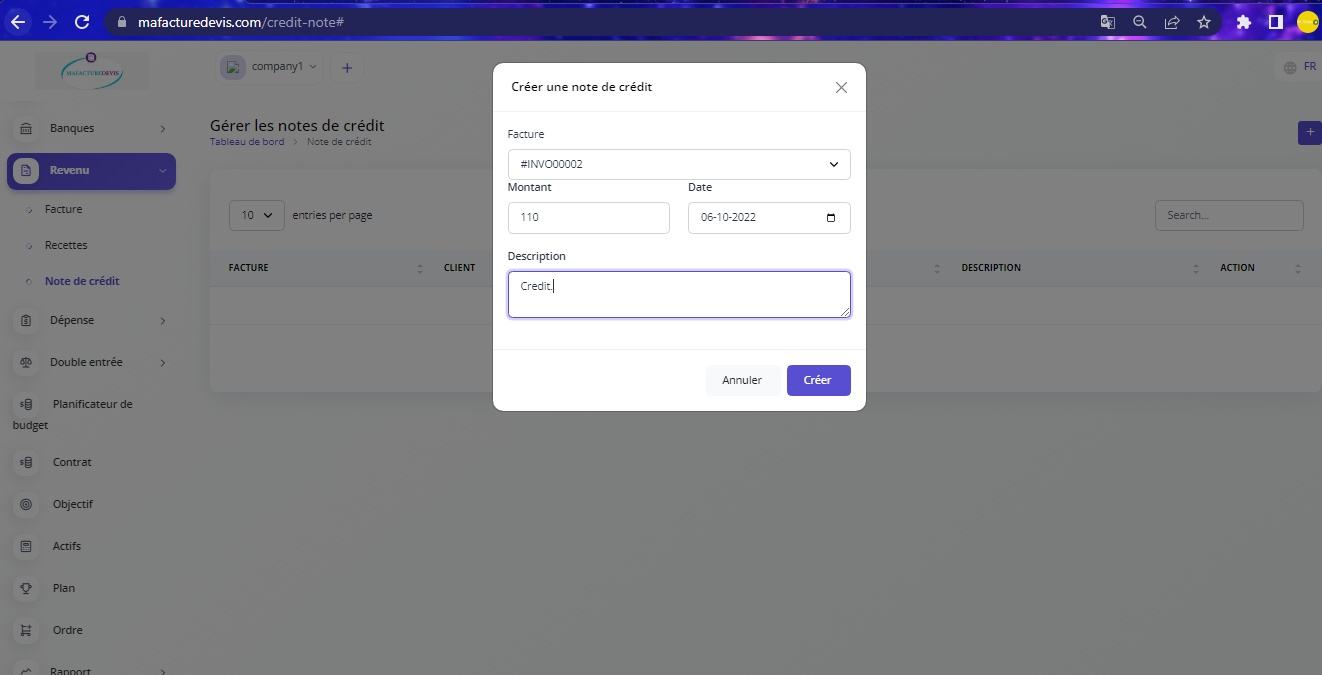Image resolution: width=1322 pixels, height=675 pixels.
Task: Click the plus icon beside company1
Action: [x=347, y=68]
